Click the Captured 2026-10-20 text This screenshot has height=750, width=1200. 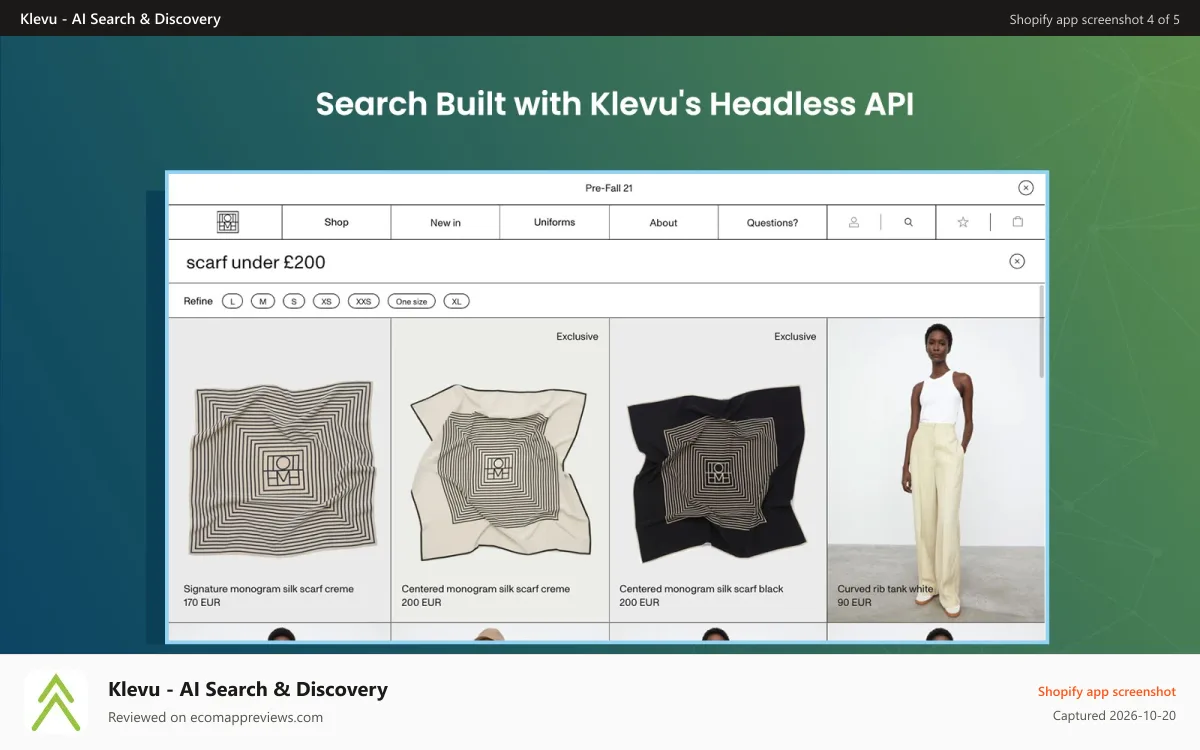pyautogui.click(x=1114, y=716)
